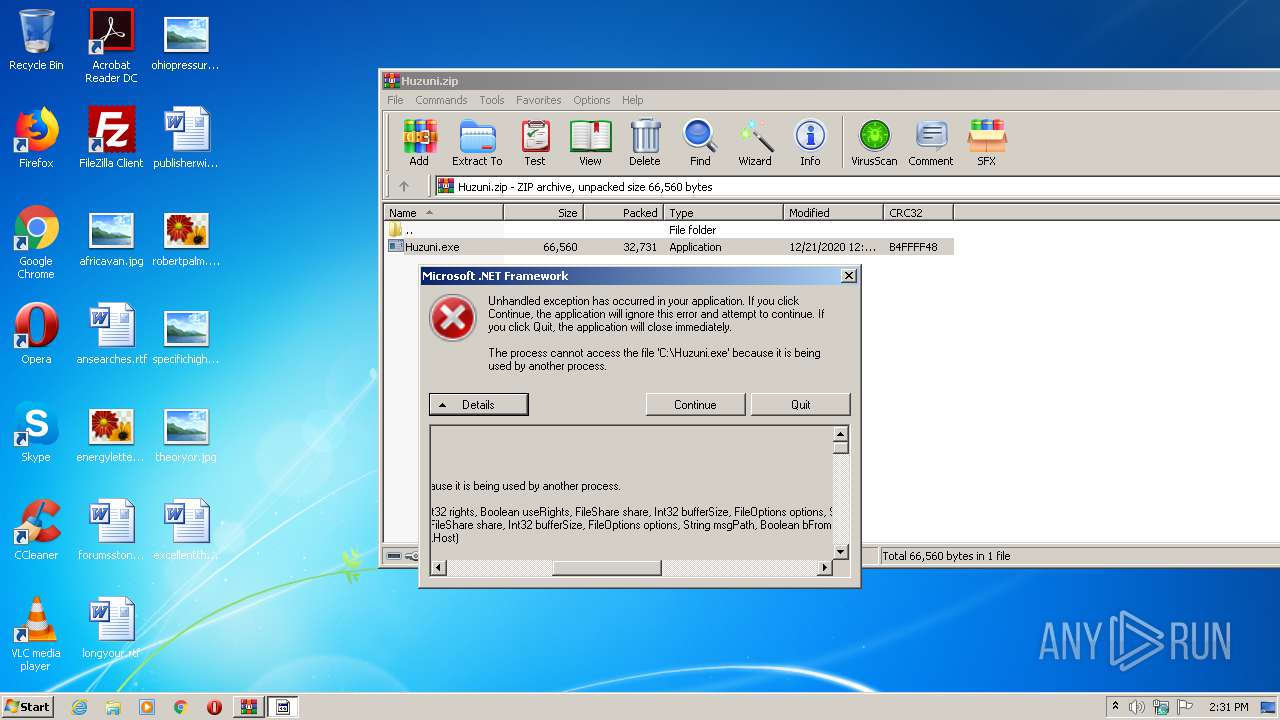Sort by CRC32 column header
1280x720 pixels.
tap(919, 212)
